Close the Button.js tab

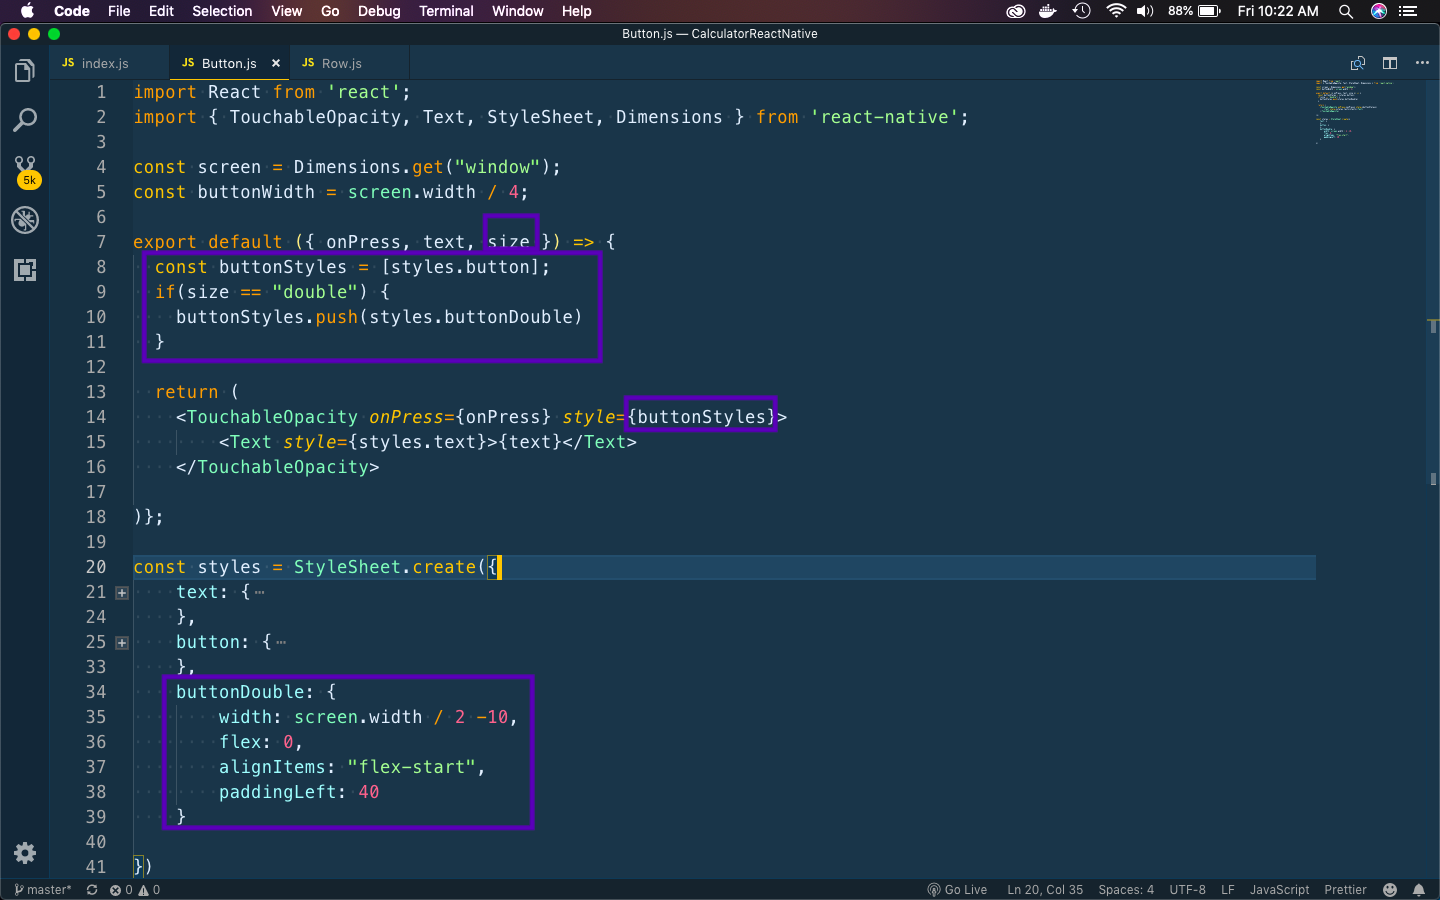pyautogui.click(x=276, y=63)
